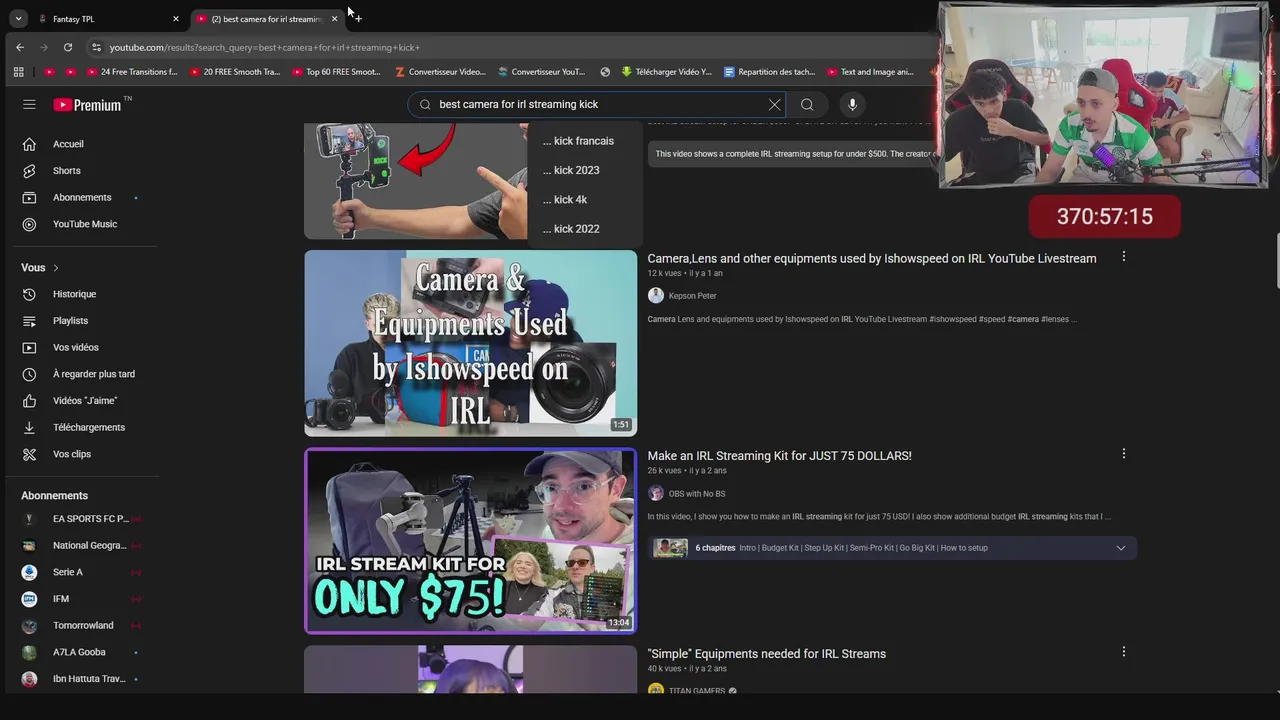Open Repartition des tâches bookmark
This screenshot has height=720, width=1280.
[769, 72]
